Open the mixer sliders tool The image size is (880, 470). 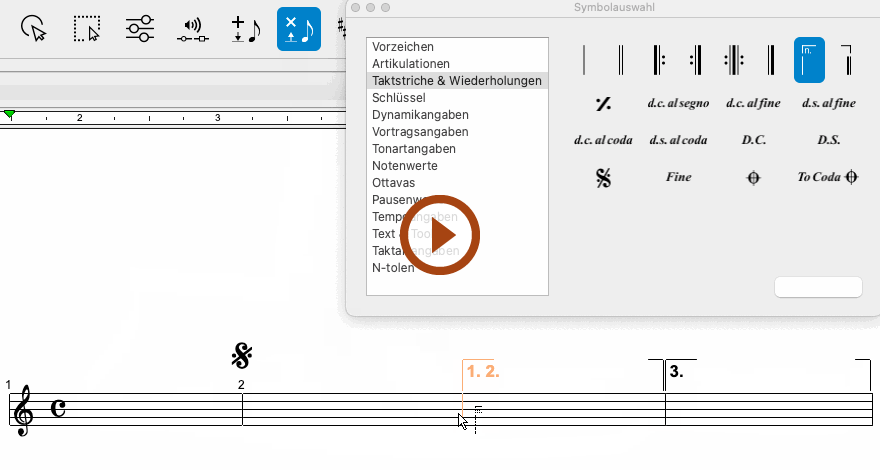pyautogui.click(x=140, y=29)
